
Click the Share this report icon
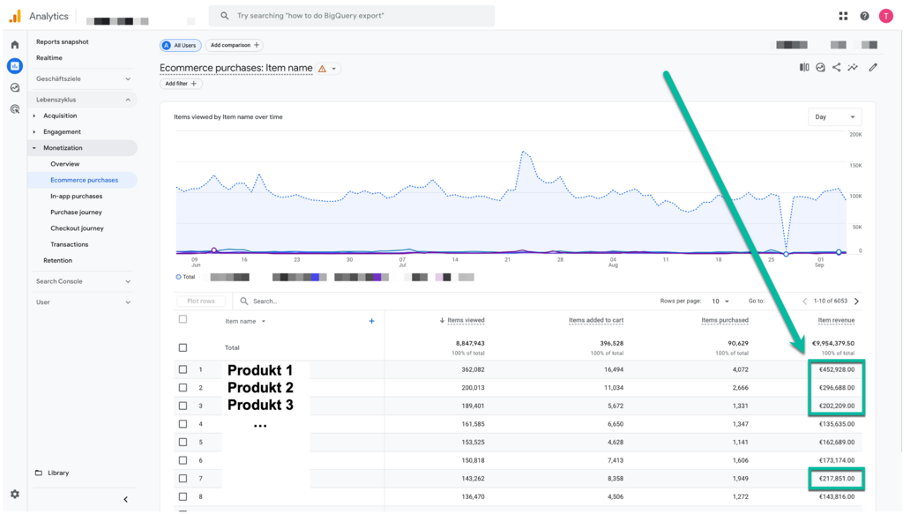[837, 67]
